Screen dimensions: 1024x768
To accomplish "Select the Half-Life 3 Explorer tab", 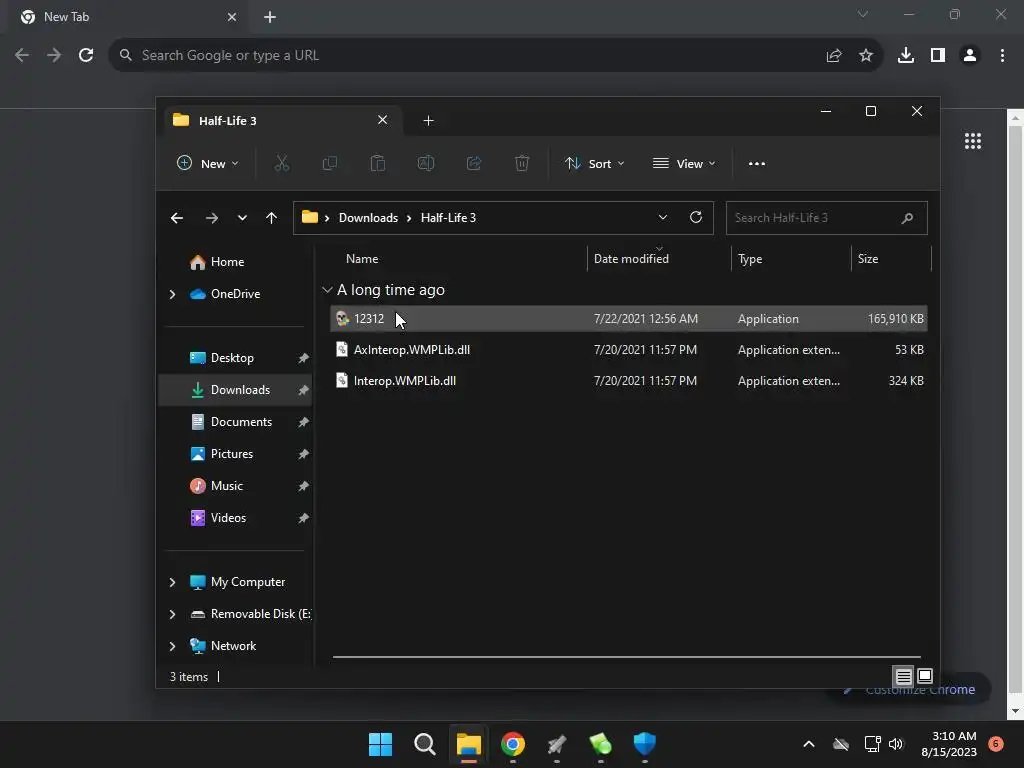I will (281, 120).
